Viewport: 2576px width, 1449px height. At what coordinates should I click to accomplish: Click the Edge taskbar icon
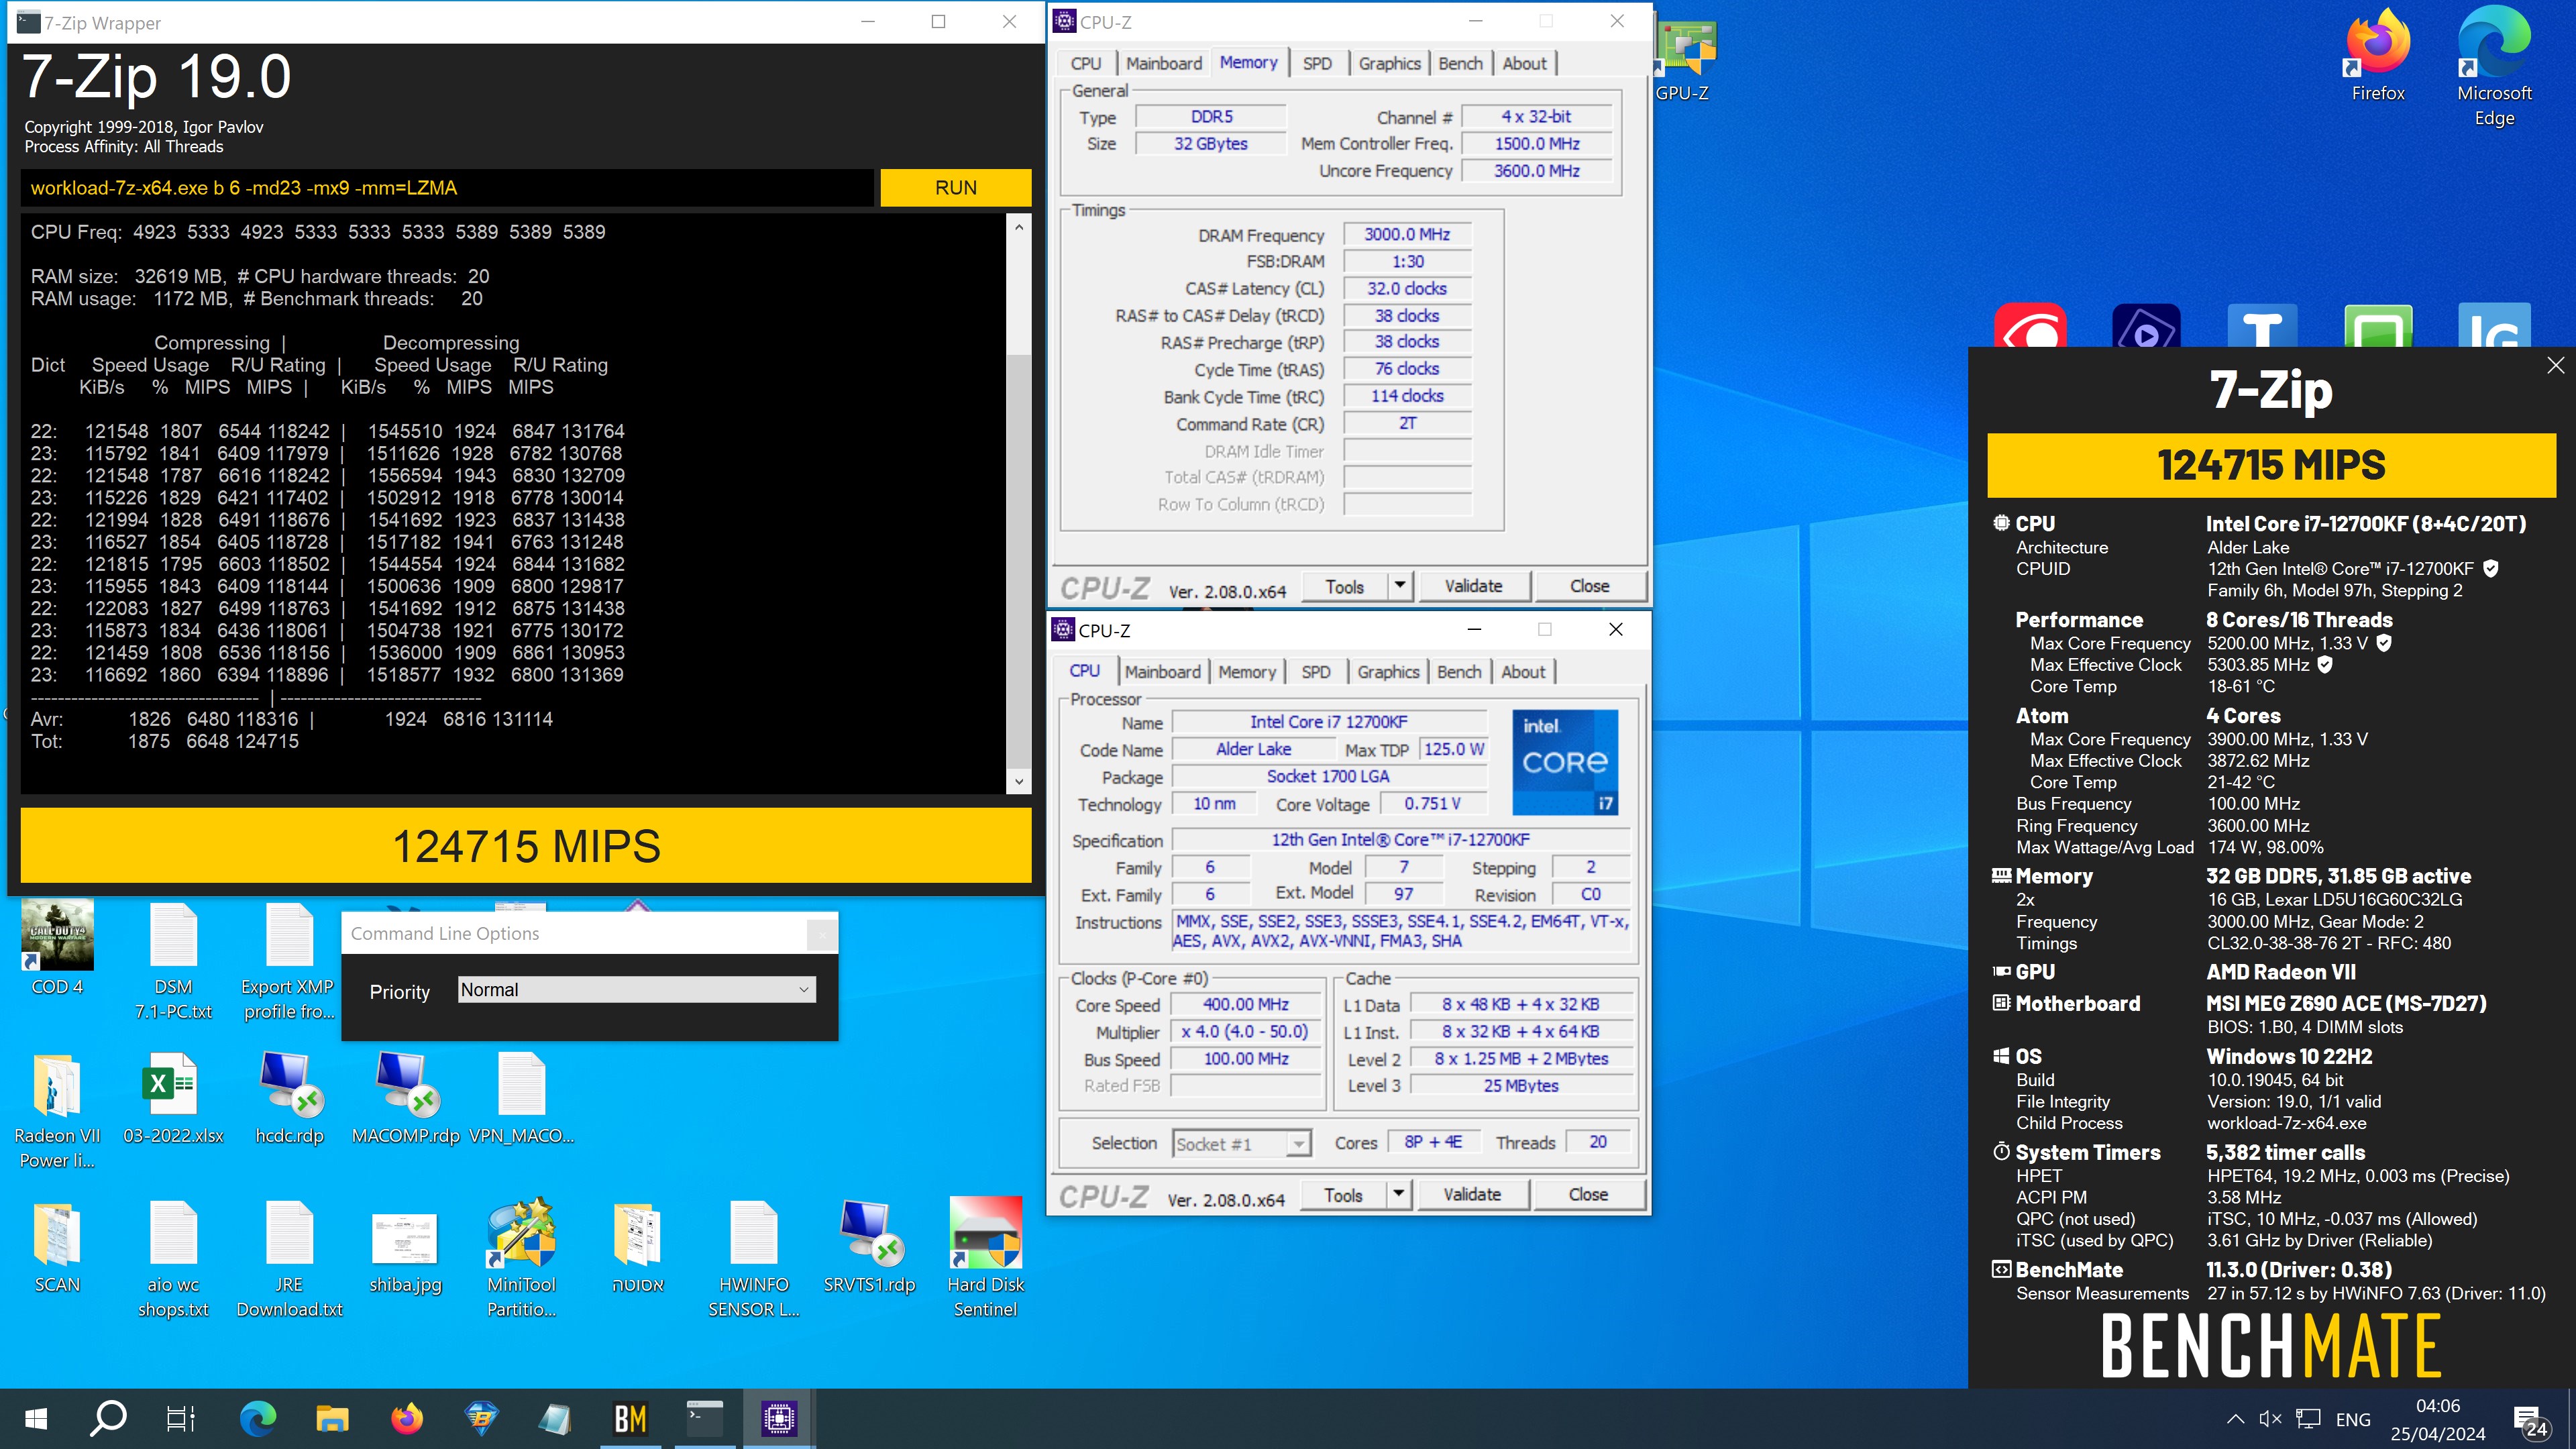[257, 1419]
